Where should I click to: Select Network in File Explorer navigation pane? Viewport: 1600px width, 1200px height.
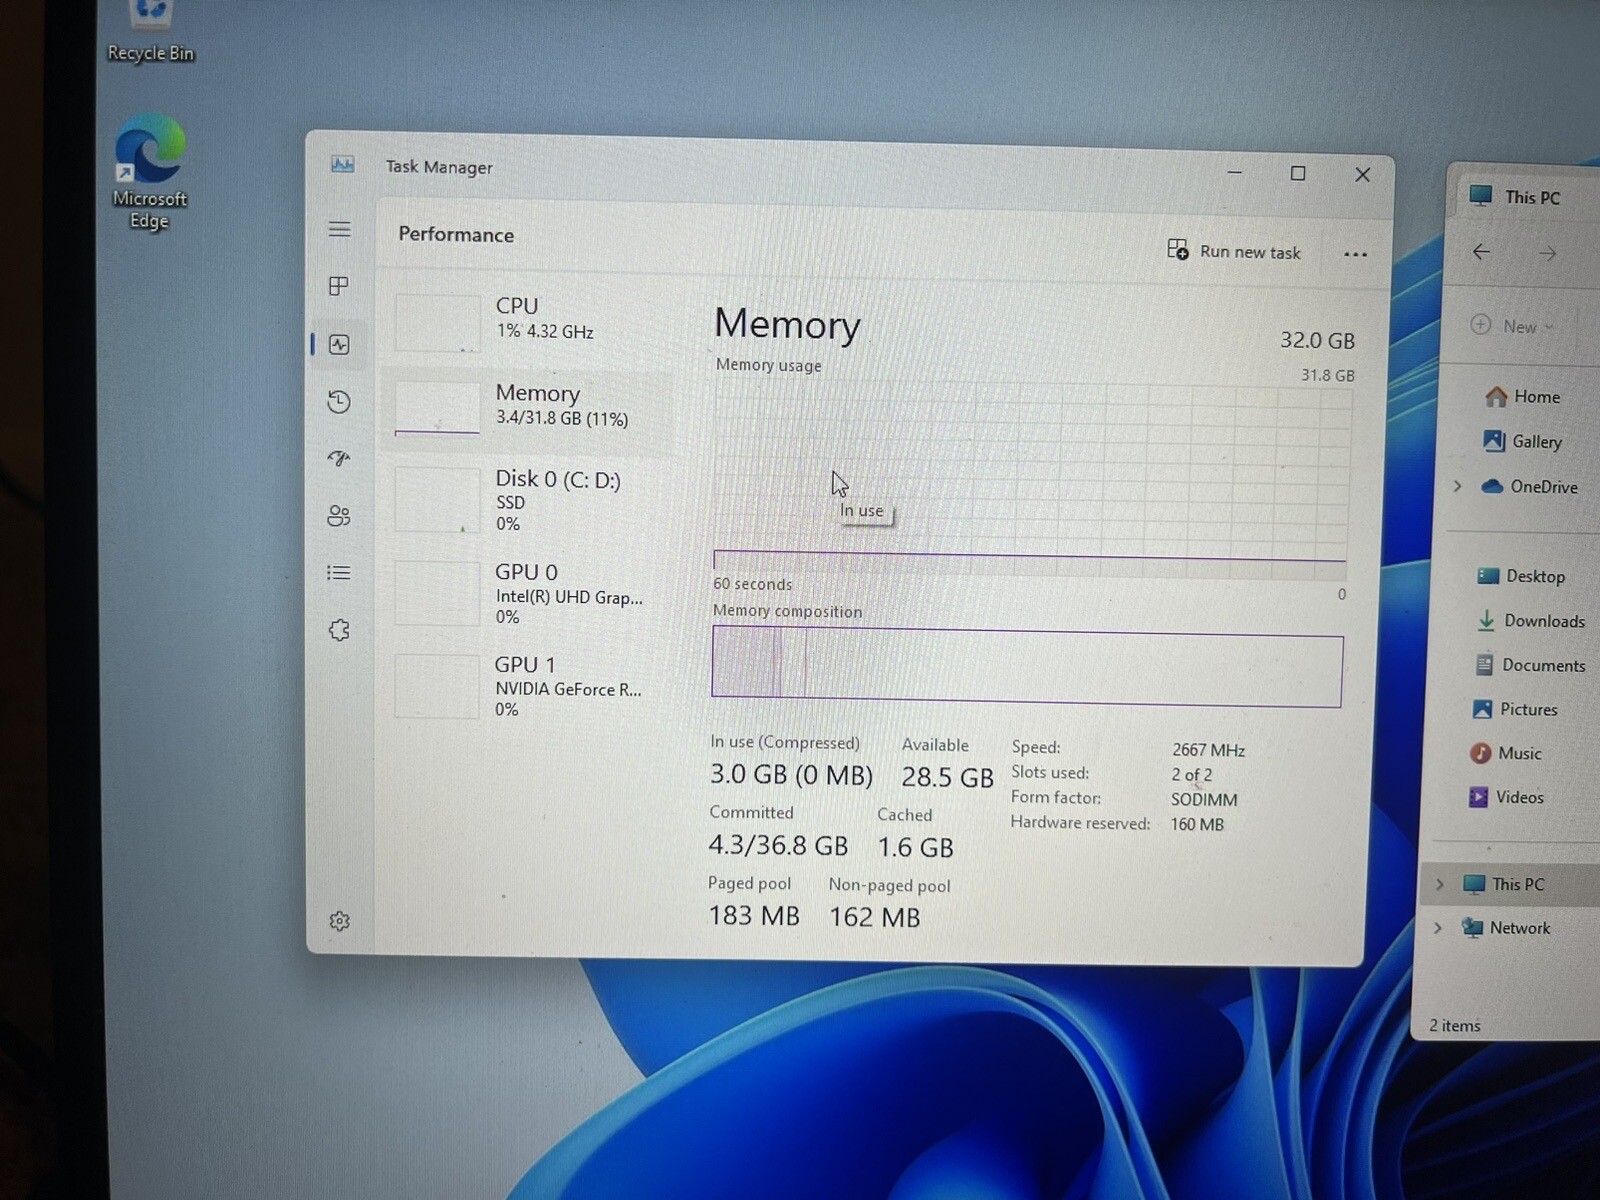click(x=1506, y=928)
